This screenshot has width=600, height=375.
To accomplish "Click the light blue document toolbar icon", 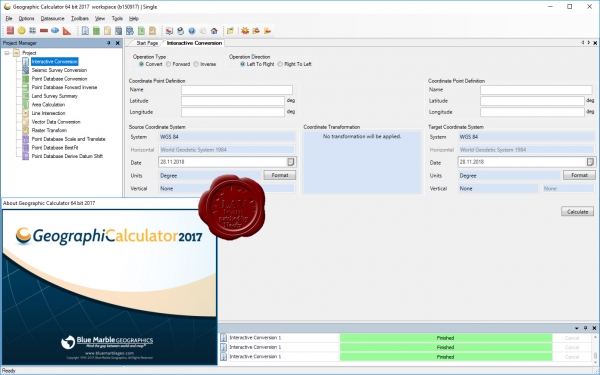I will tap(85, 31).
